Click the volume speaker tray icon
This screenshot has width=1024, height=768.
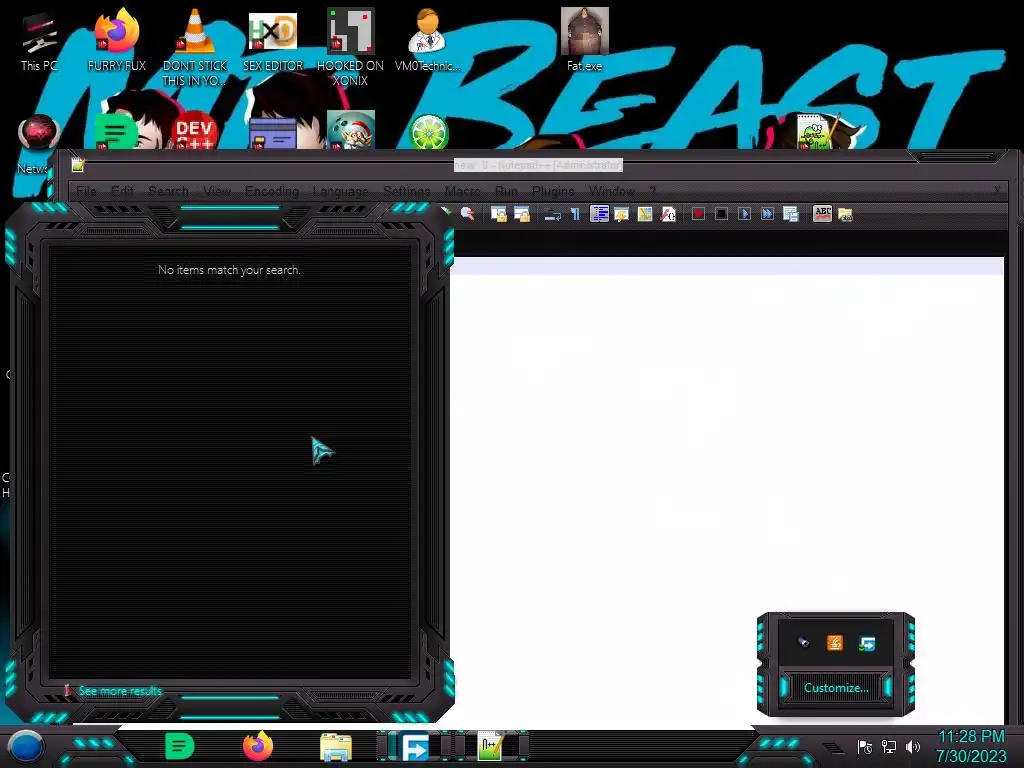(x=913, y=746)
